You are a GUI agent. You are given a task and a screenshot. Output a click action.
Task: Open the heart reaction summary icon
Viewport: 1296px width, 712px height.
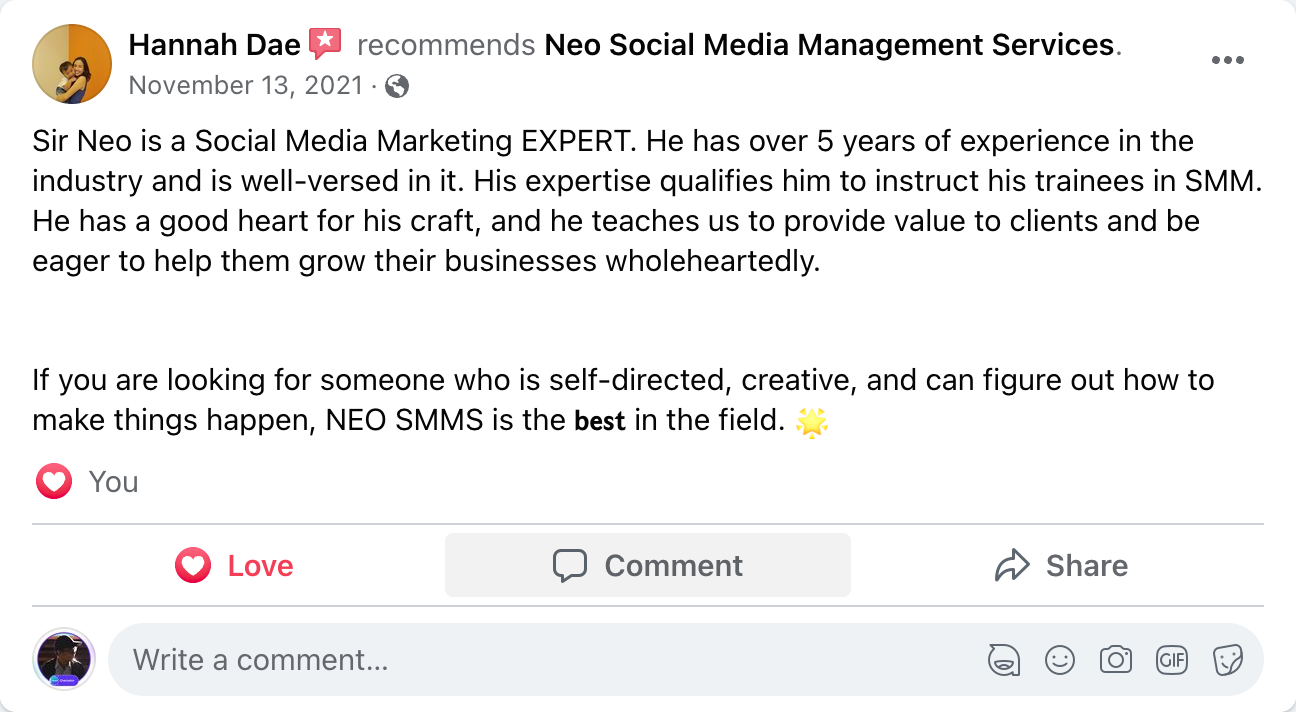53,483
